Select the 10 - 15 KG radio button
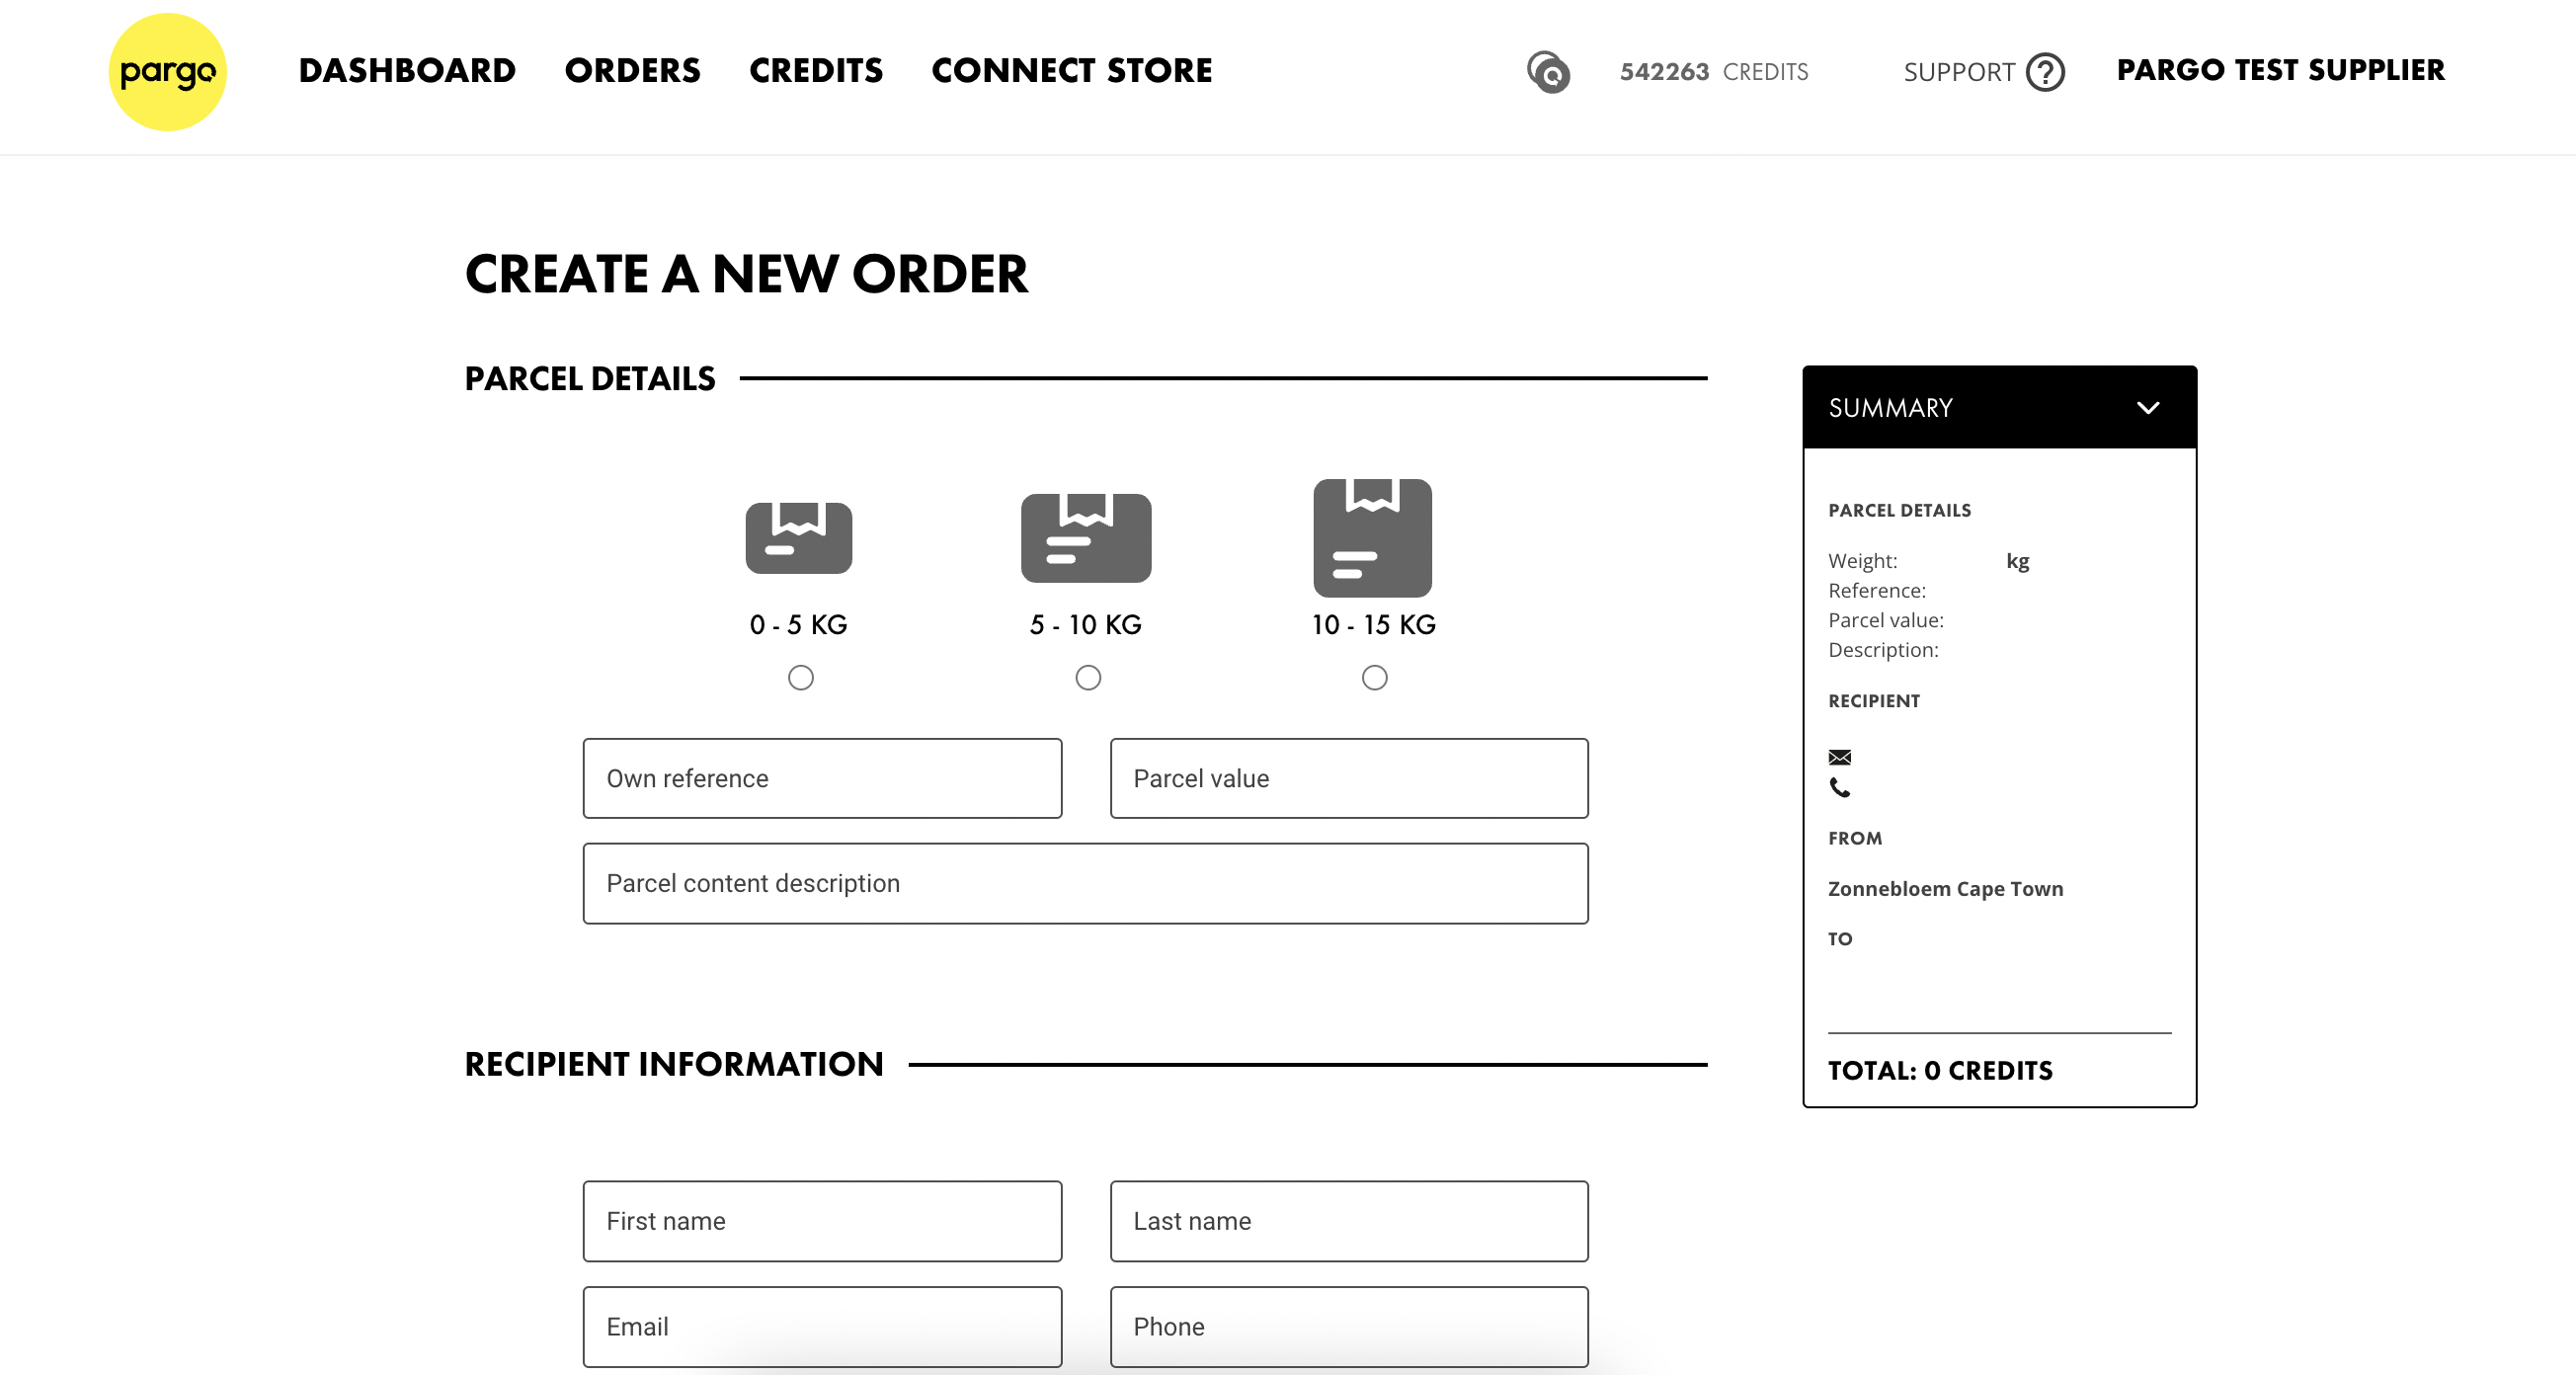 click(x=1374, y=678)
